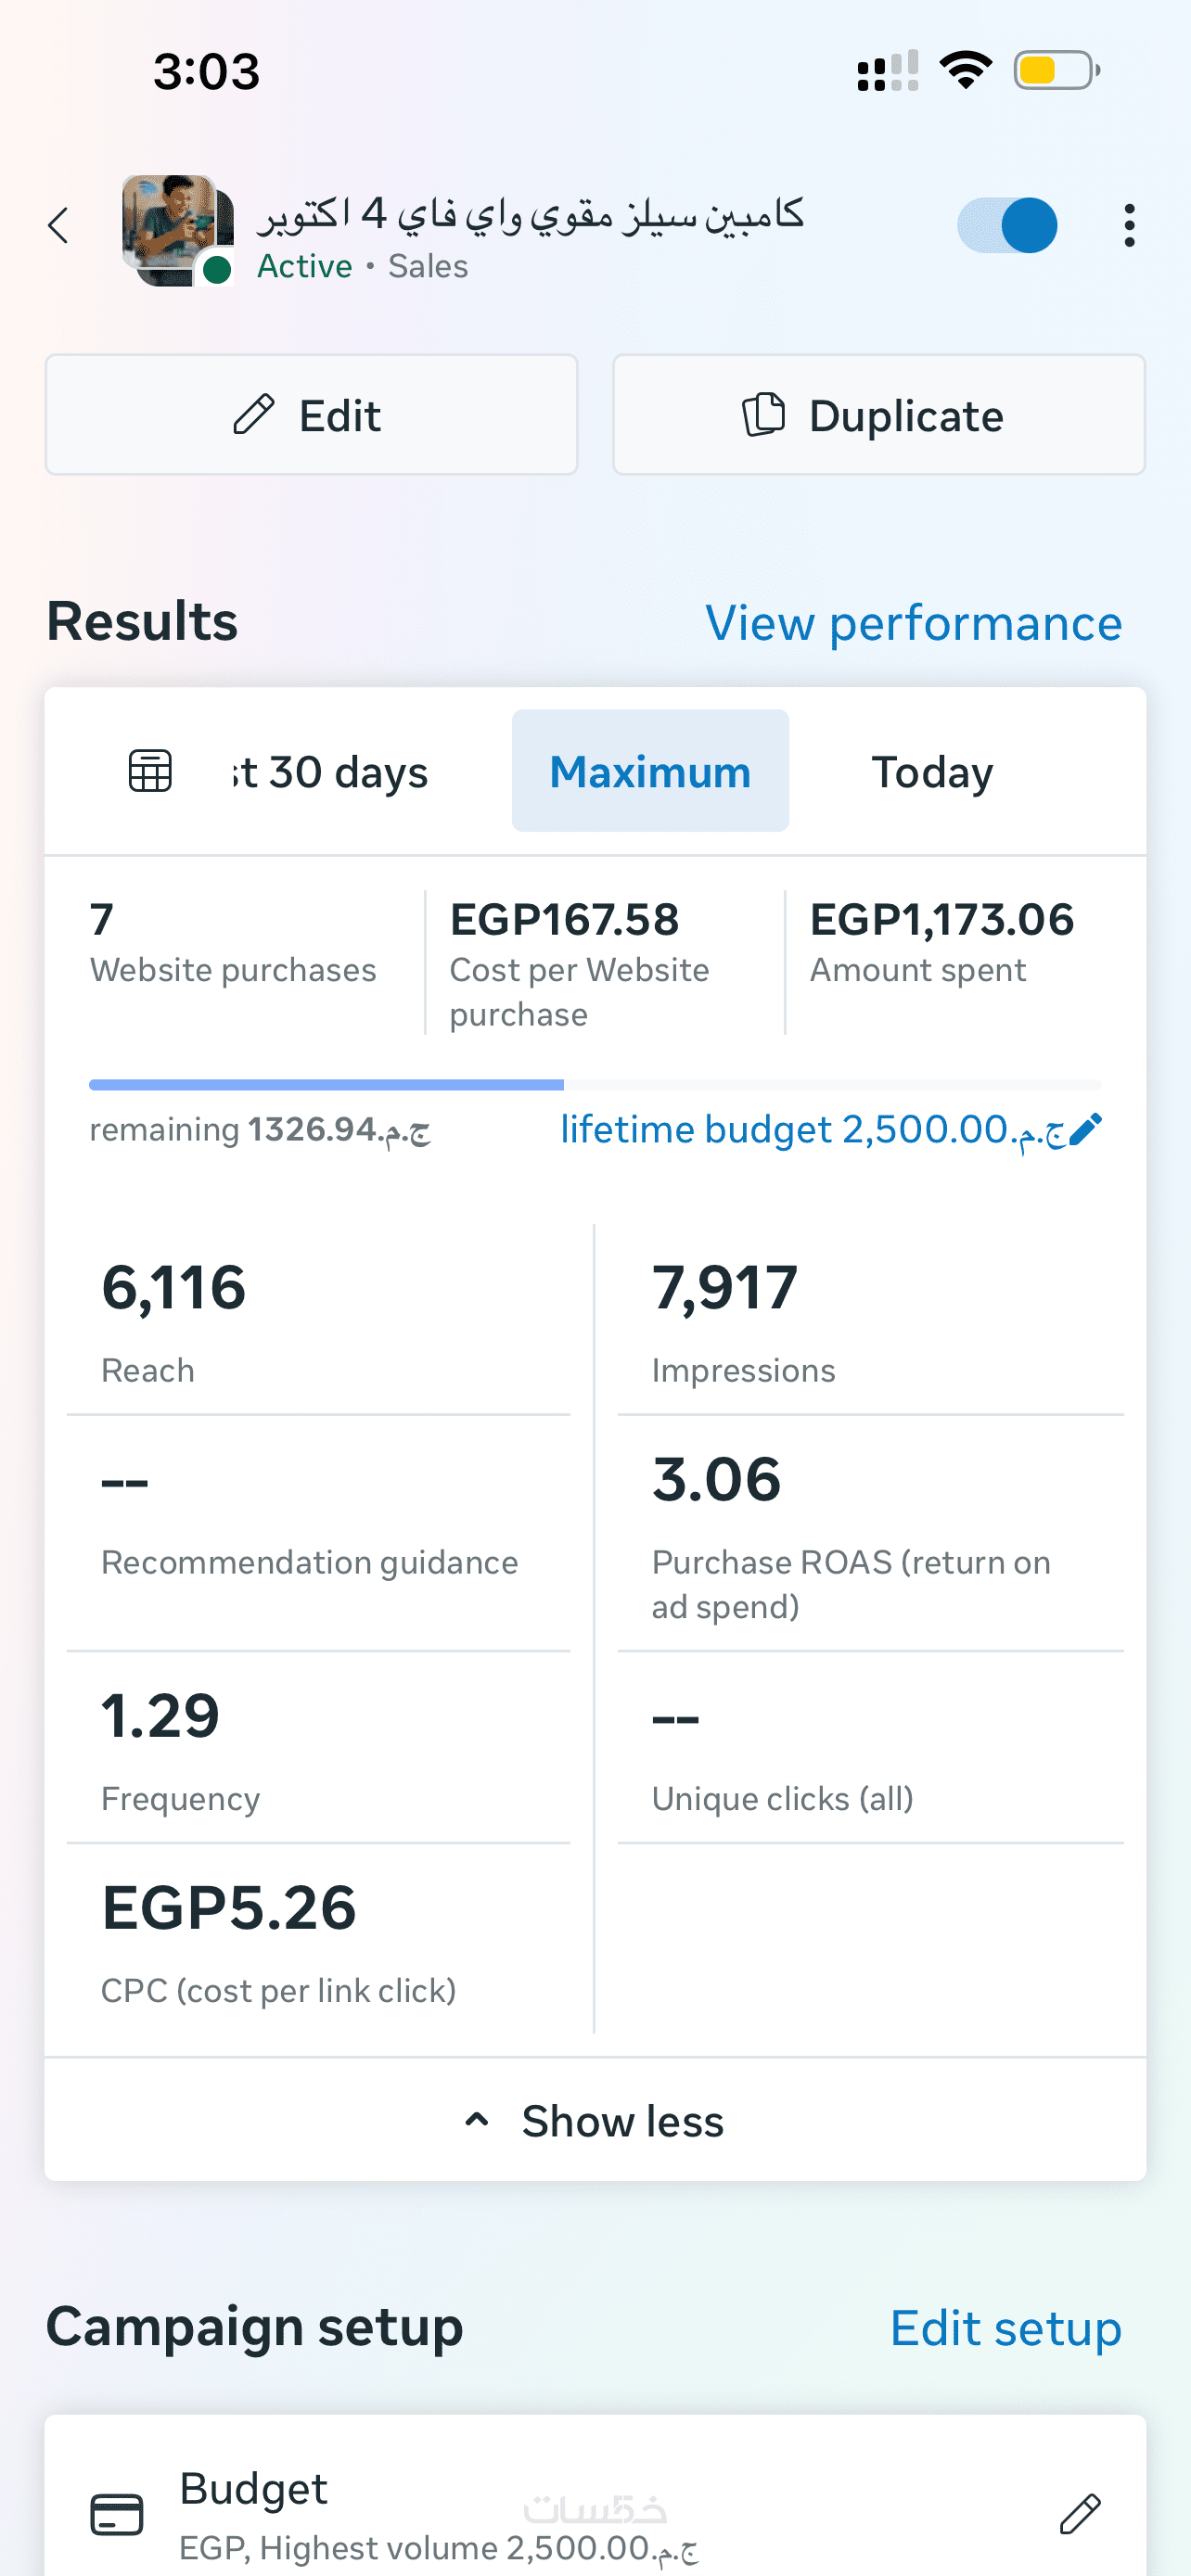Viewport: 1191px width, 2576px height.
Task: Click the budget spend progress bar
Action: tap(595, 1085)
